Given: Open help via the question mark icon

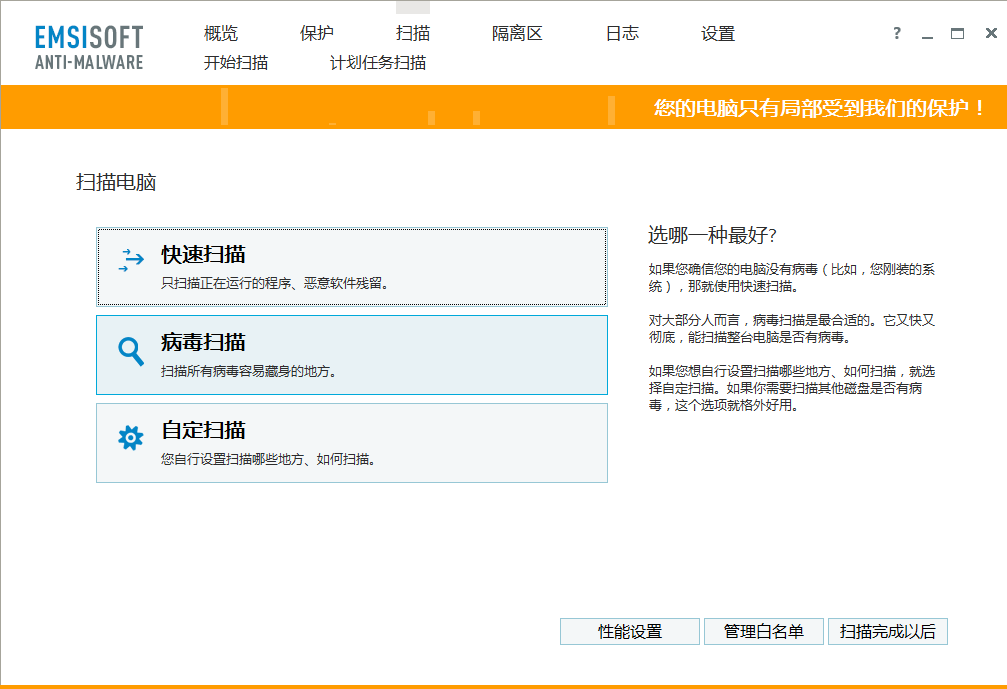Looking at the screenshot, I should pyautogui.click(x=897, y=33).
